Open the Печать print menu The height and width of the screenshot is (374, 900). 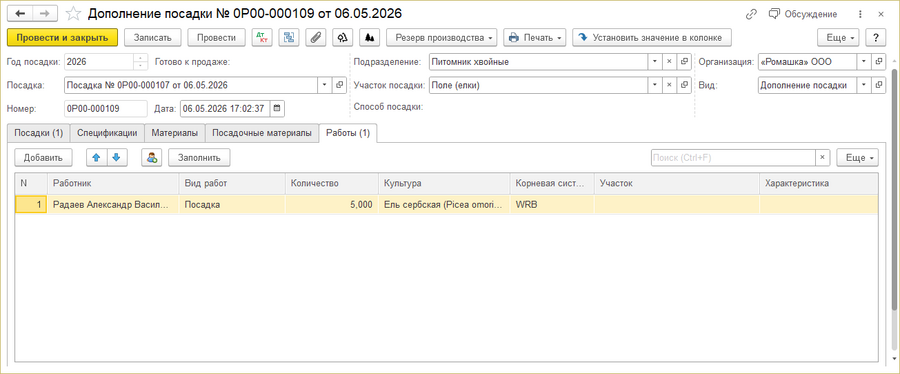coord(535,37)
